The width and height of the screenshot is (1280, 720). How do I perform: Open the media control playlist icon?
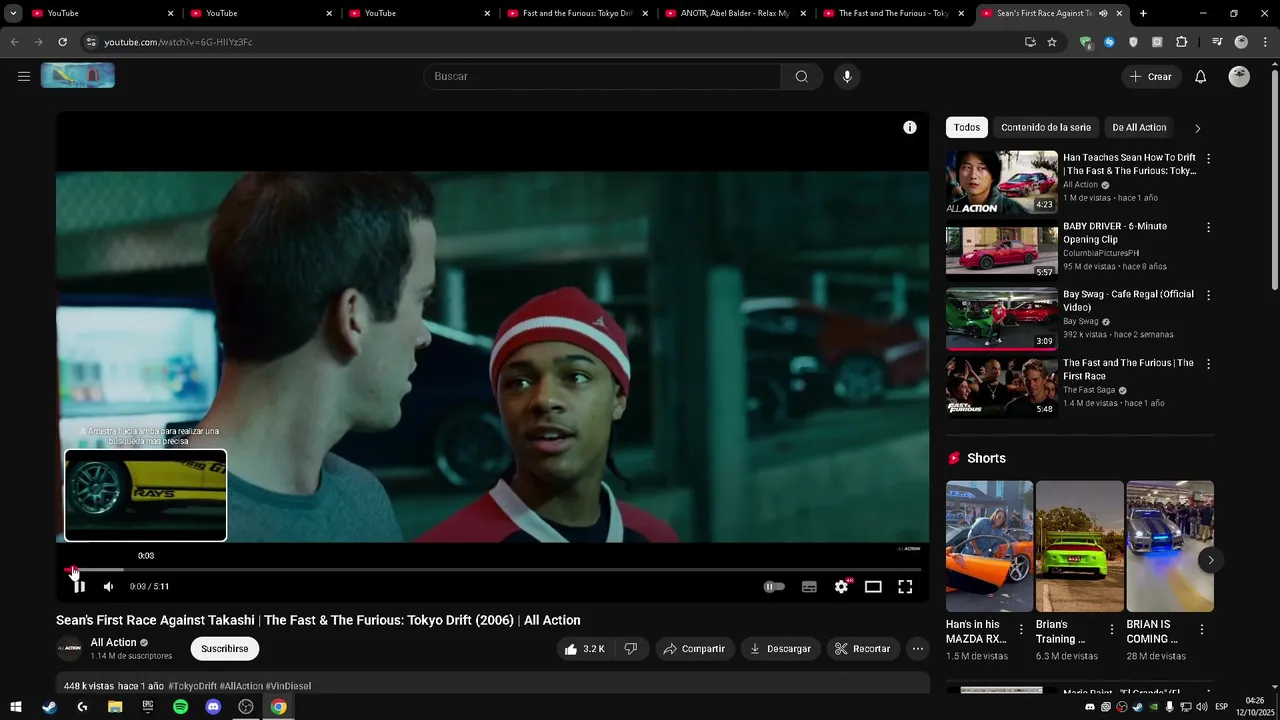click(x=1216, y=42)
